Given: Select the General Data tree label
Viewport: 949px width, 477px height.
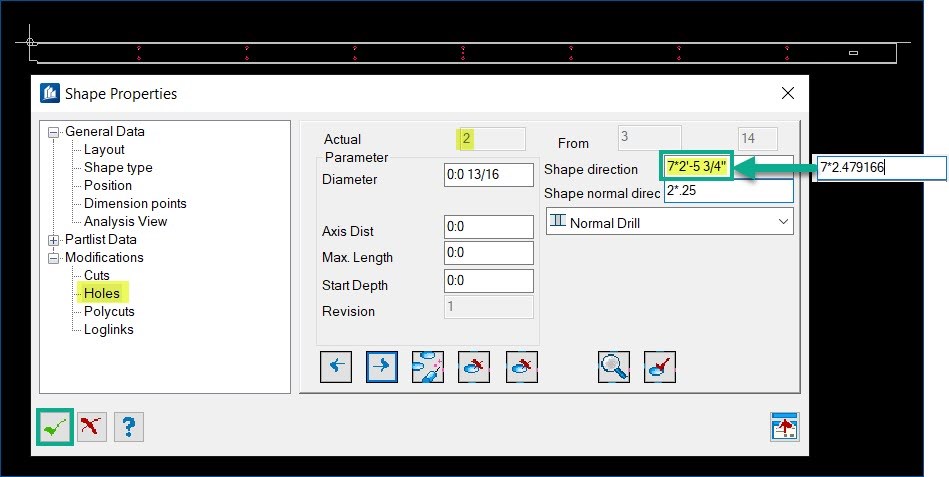Looking at the screenshot, I should (105, 131).
